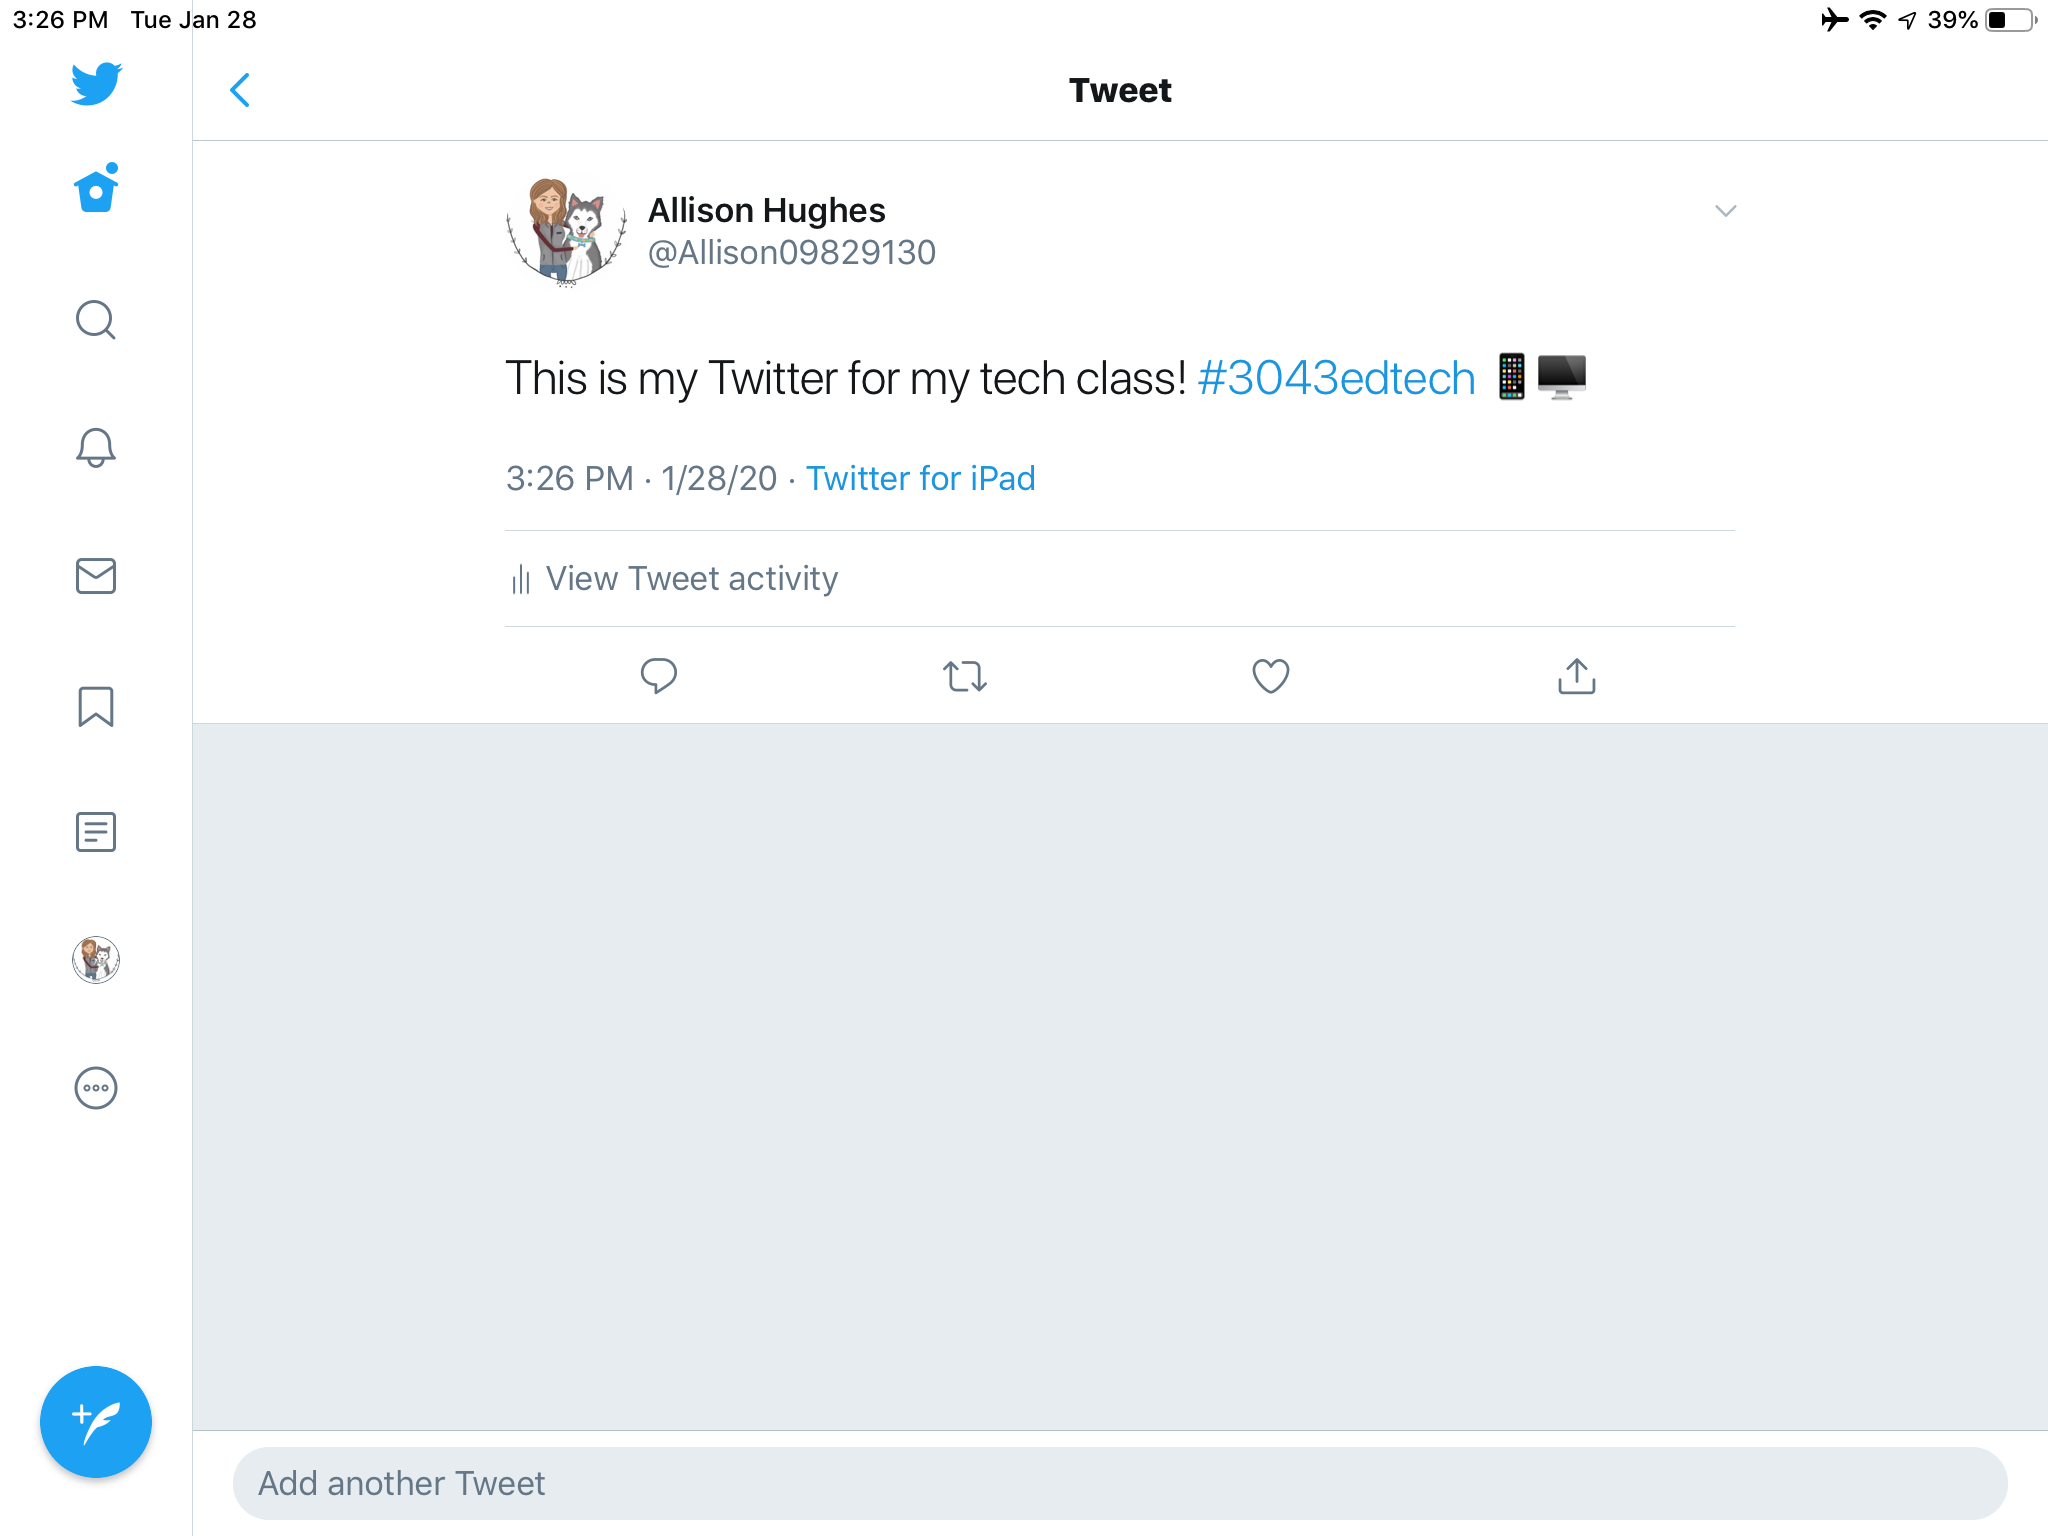Open Bookmarks from the sidebar
The height and width of the screenshot is (1536, 2048).
pyautogui.click(x=96, y=706)
